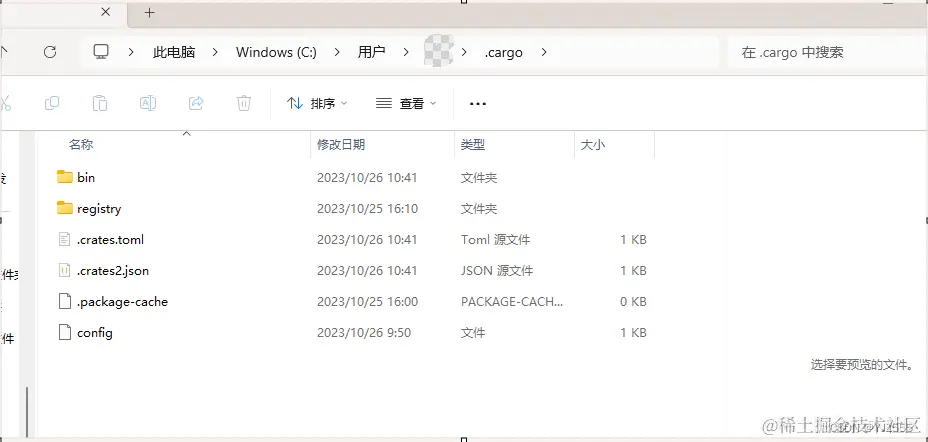The width and height of the screenshot is (928, 442).
Task: Click the .cargo breadcrumb segment
Action: (504, 53)
